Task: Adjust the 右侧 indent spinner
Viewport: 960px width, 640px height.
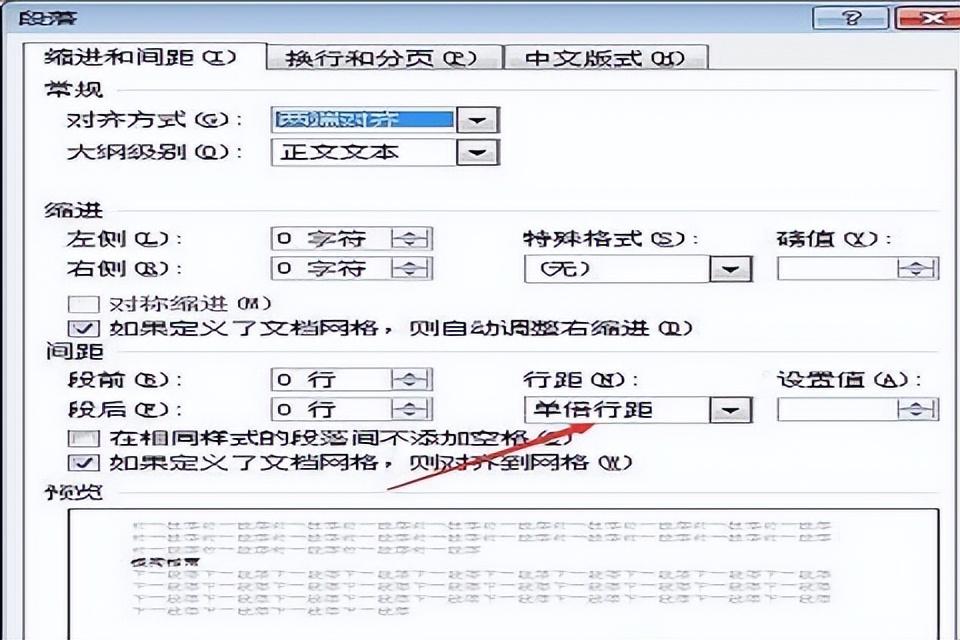Action: click(411, 268)
